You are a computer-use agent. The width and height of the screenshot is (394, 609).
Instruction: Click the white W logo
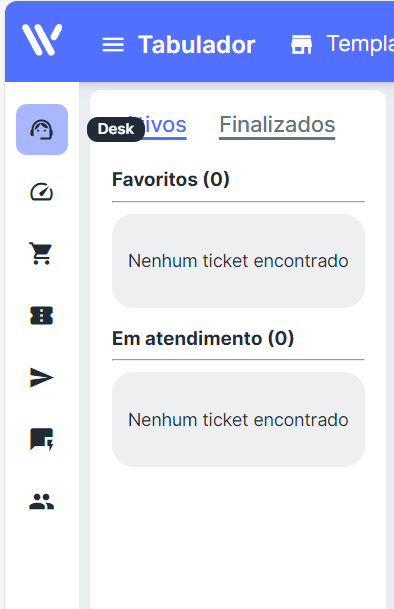point(42,40)
